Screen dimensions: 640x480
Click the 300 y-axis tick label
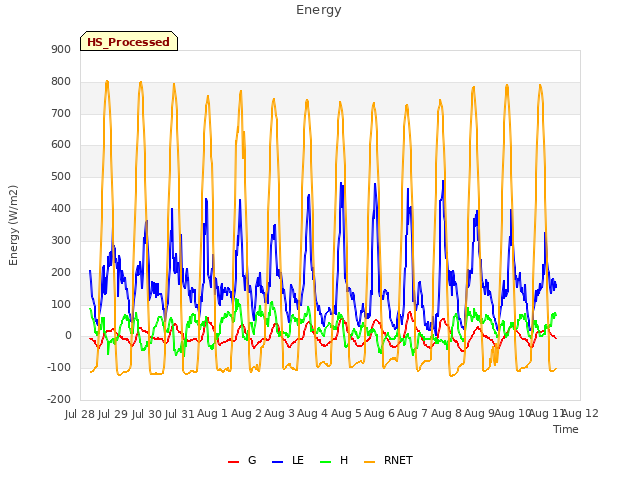click(61, 240)
